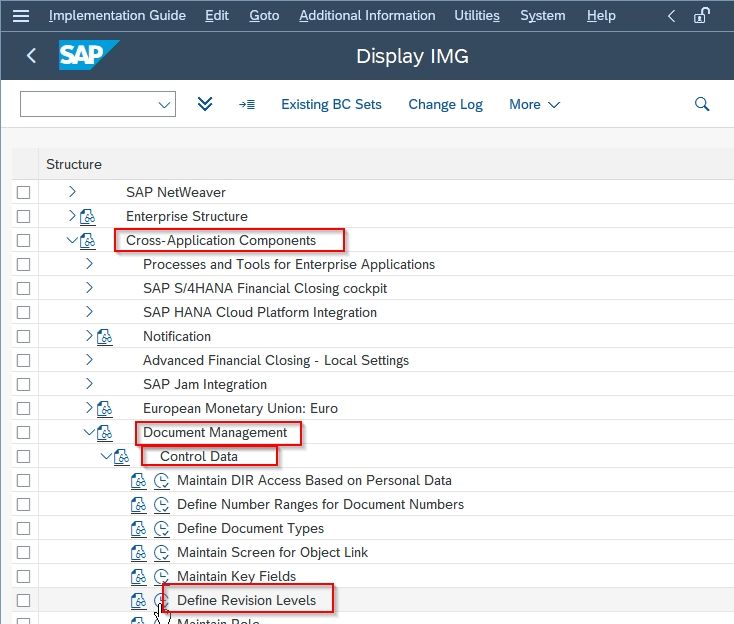Click the position/indent list toolbar icon

point(247,104)
